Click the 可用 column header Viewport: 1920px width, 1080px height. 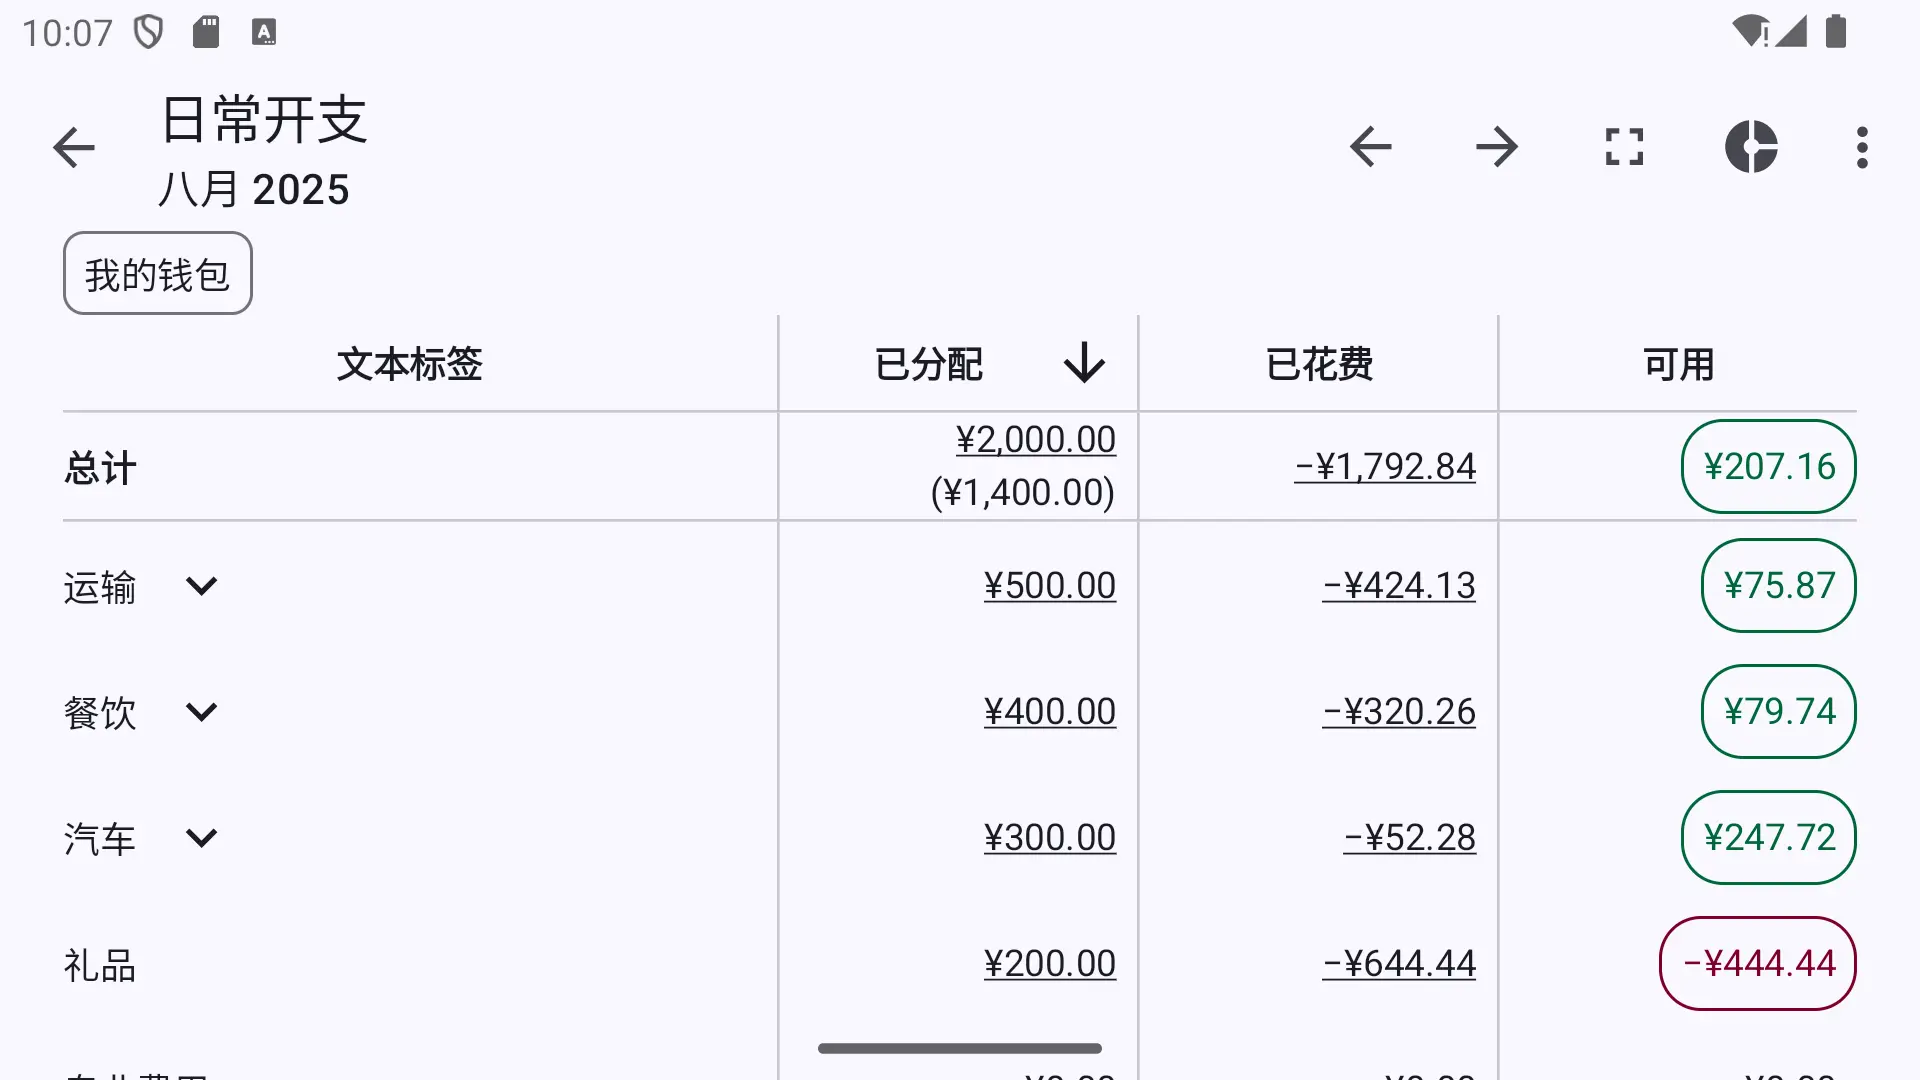pos(1679,364)
